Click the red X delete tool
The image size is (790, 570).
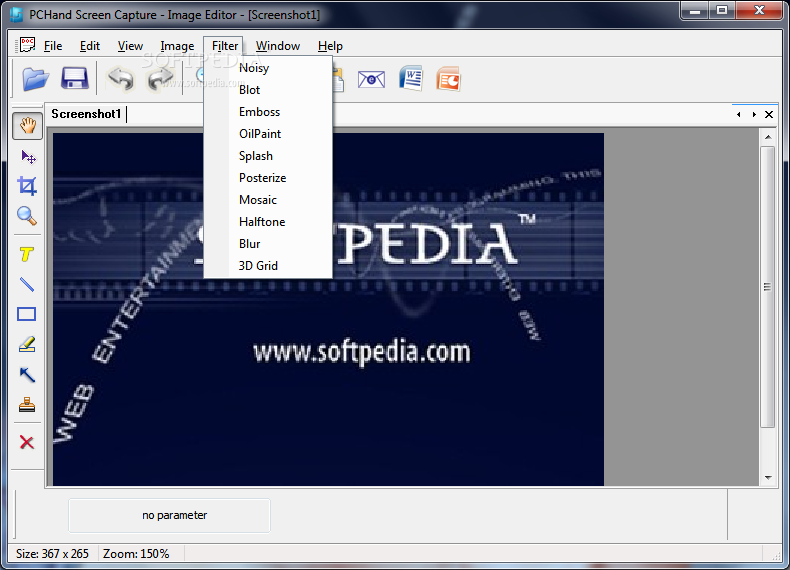click(x=27, y=442)
